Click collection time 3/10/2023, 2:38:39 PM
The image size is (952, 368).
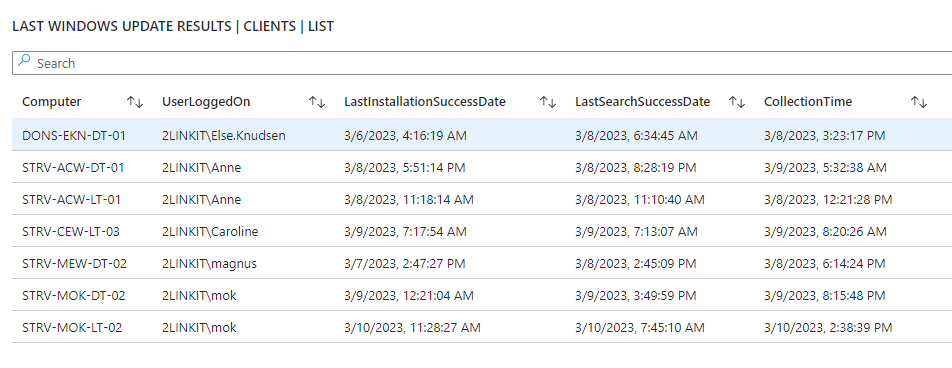pyautogui.click(x=828, y=329)
